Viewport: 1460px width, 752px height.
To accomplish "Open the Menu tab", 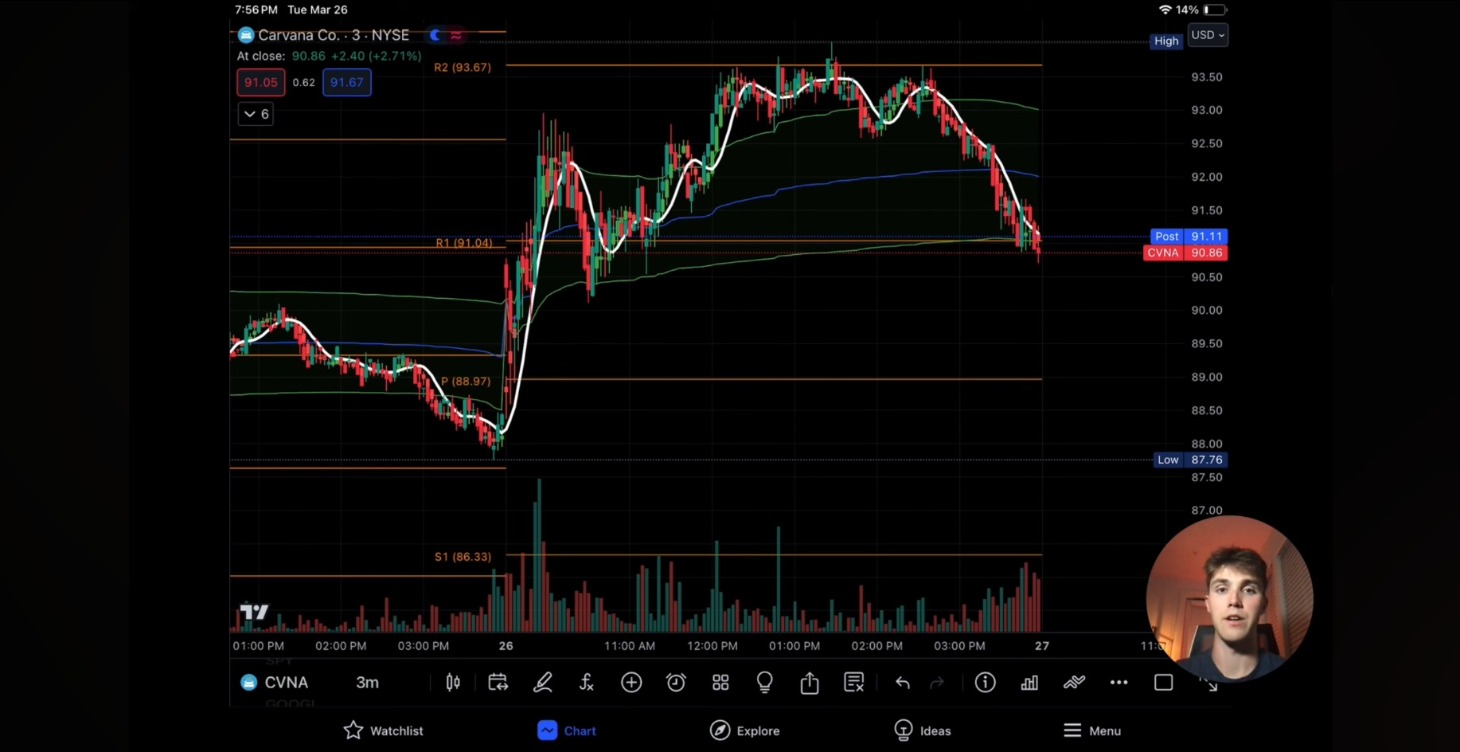I will coord(1092,731).
